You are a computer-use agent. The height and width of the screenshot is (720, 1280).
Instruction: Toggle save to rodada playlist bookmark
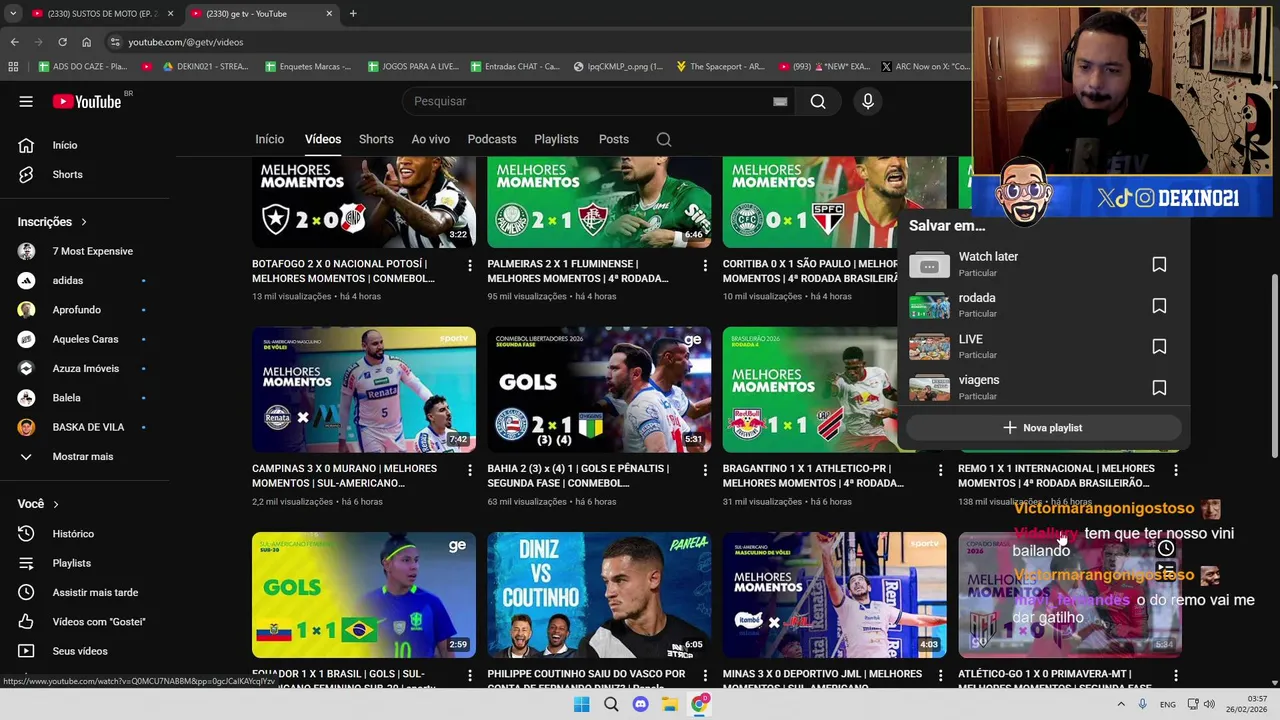click(x=1159, y=306)
